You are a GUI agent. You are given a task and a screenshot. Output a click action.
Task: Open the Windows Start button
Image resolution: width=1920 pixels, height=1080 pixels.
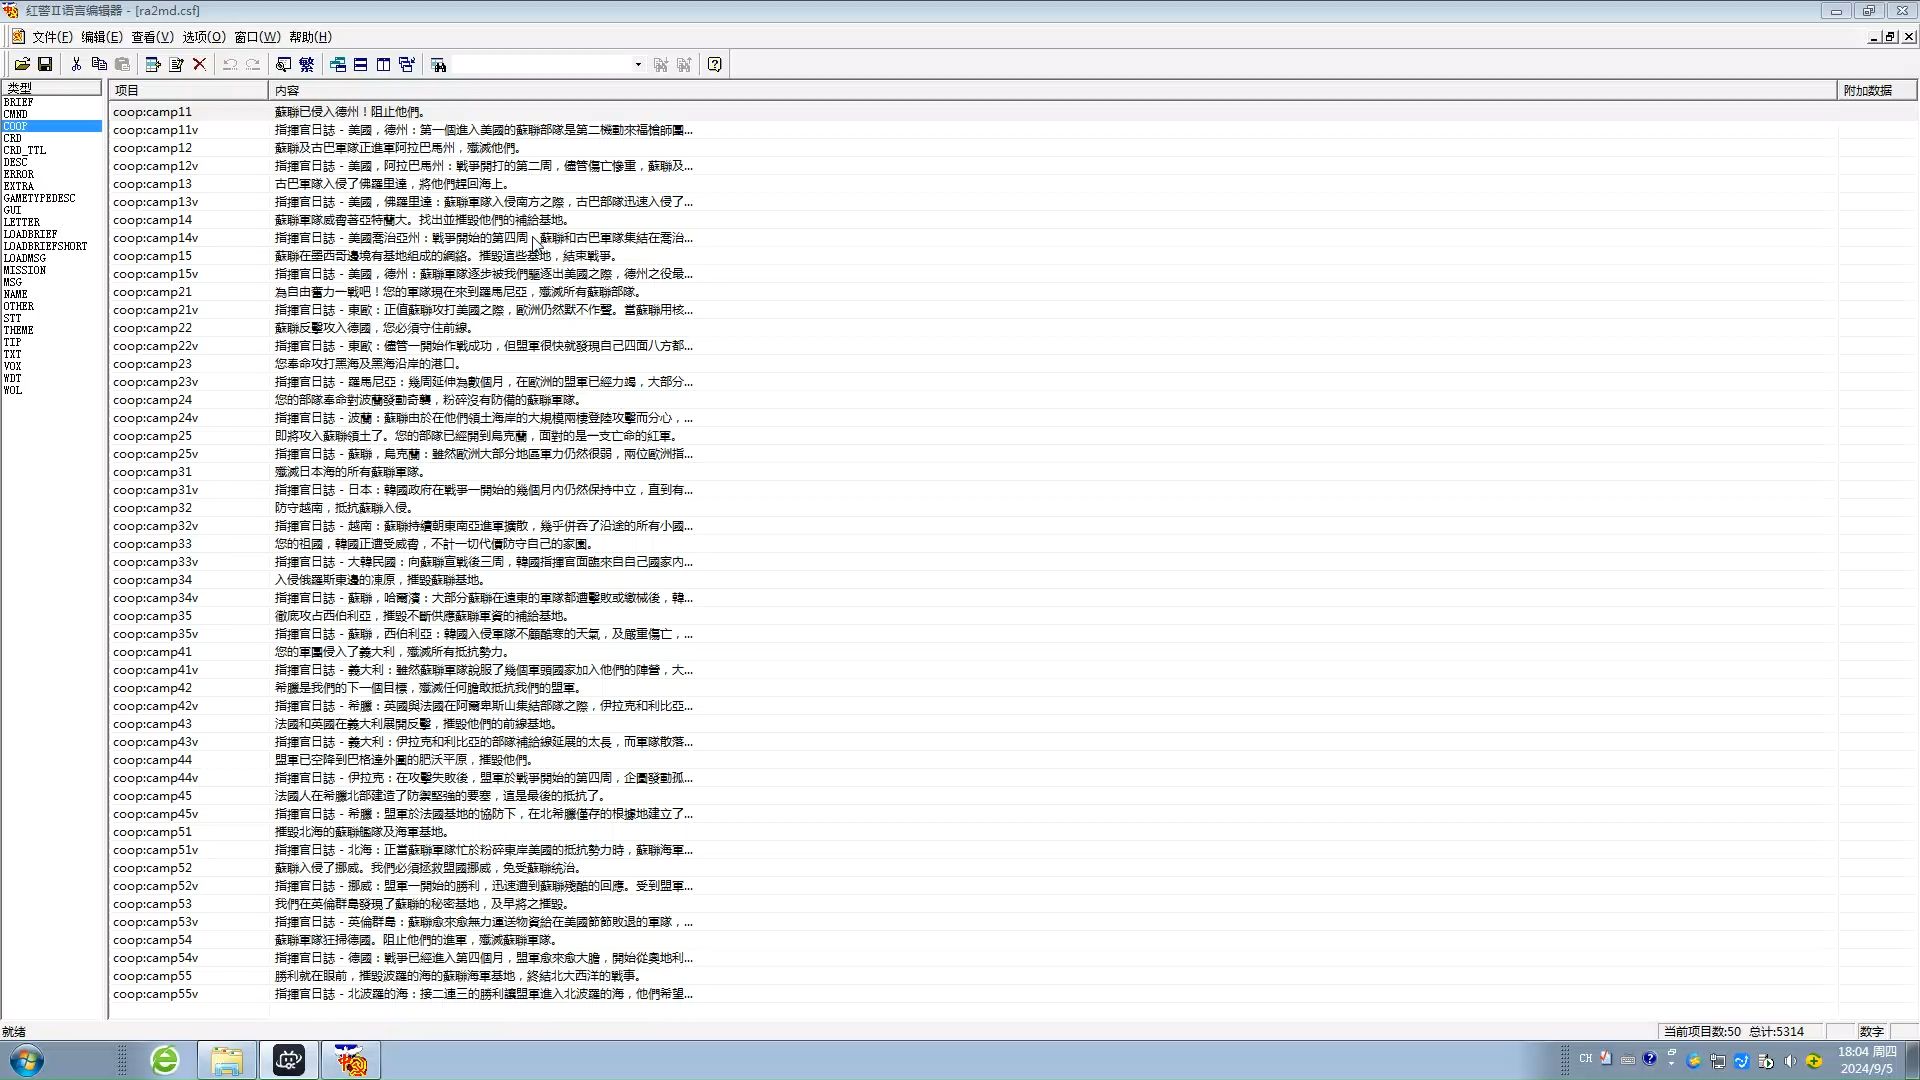[27, 1060]
